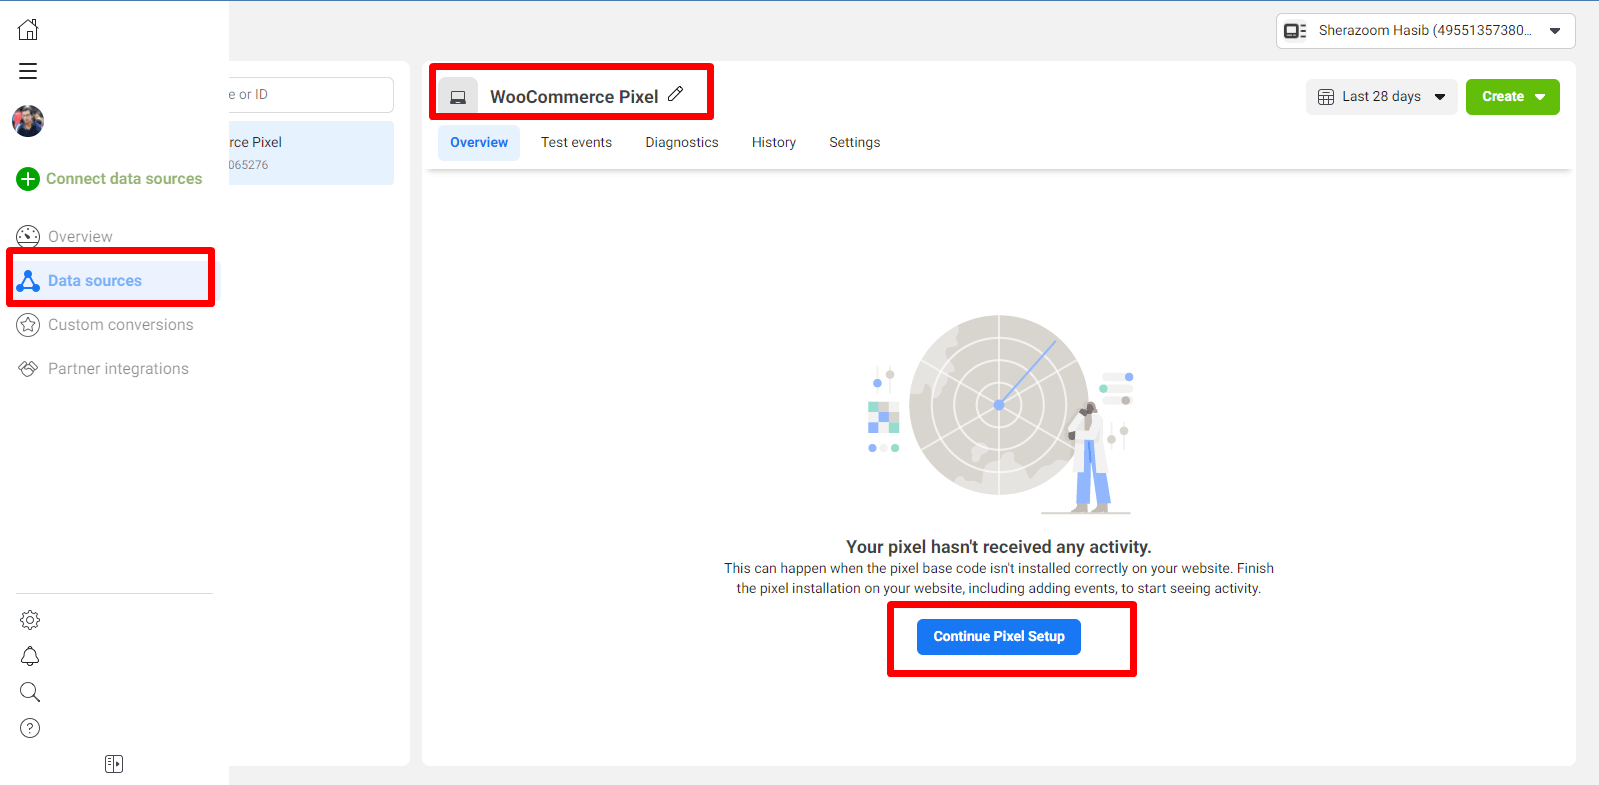Image resolution: width=1599 pixels, height=785 pixels.
Task: Collapse sidebar with panel toggle icon
Action: [x=114, y=764]
